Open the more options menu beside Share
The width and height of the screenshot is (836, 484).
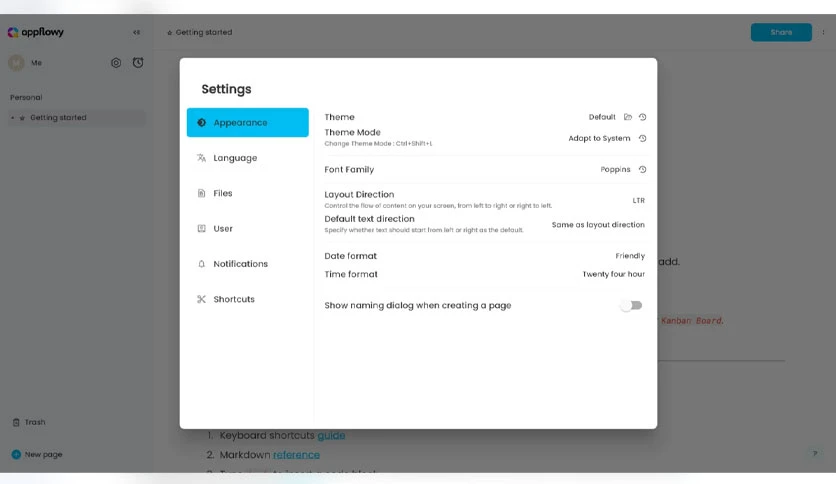coord(823,32)
